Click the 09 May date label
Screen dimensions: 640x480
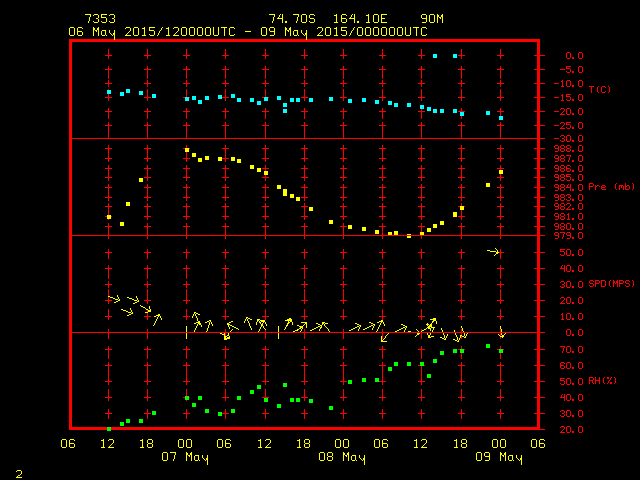point(499,458)
